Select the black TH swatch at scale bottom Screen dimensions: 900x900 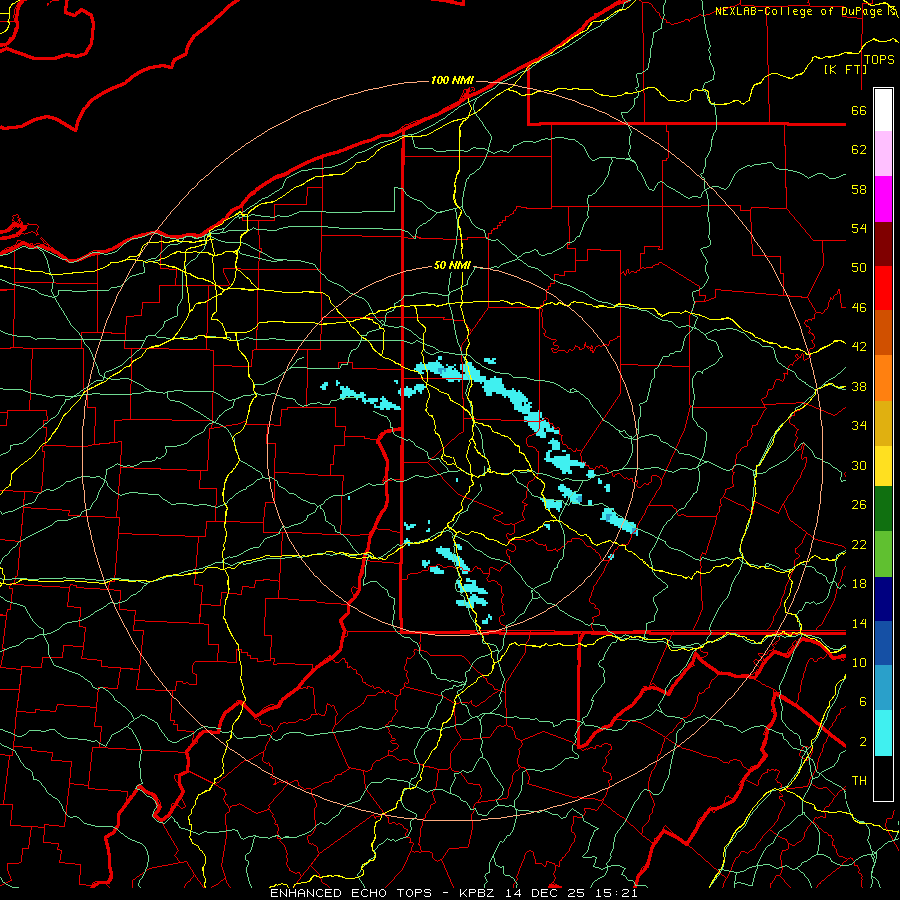883,778
